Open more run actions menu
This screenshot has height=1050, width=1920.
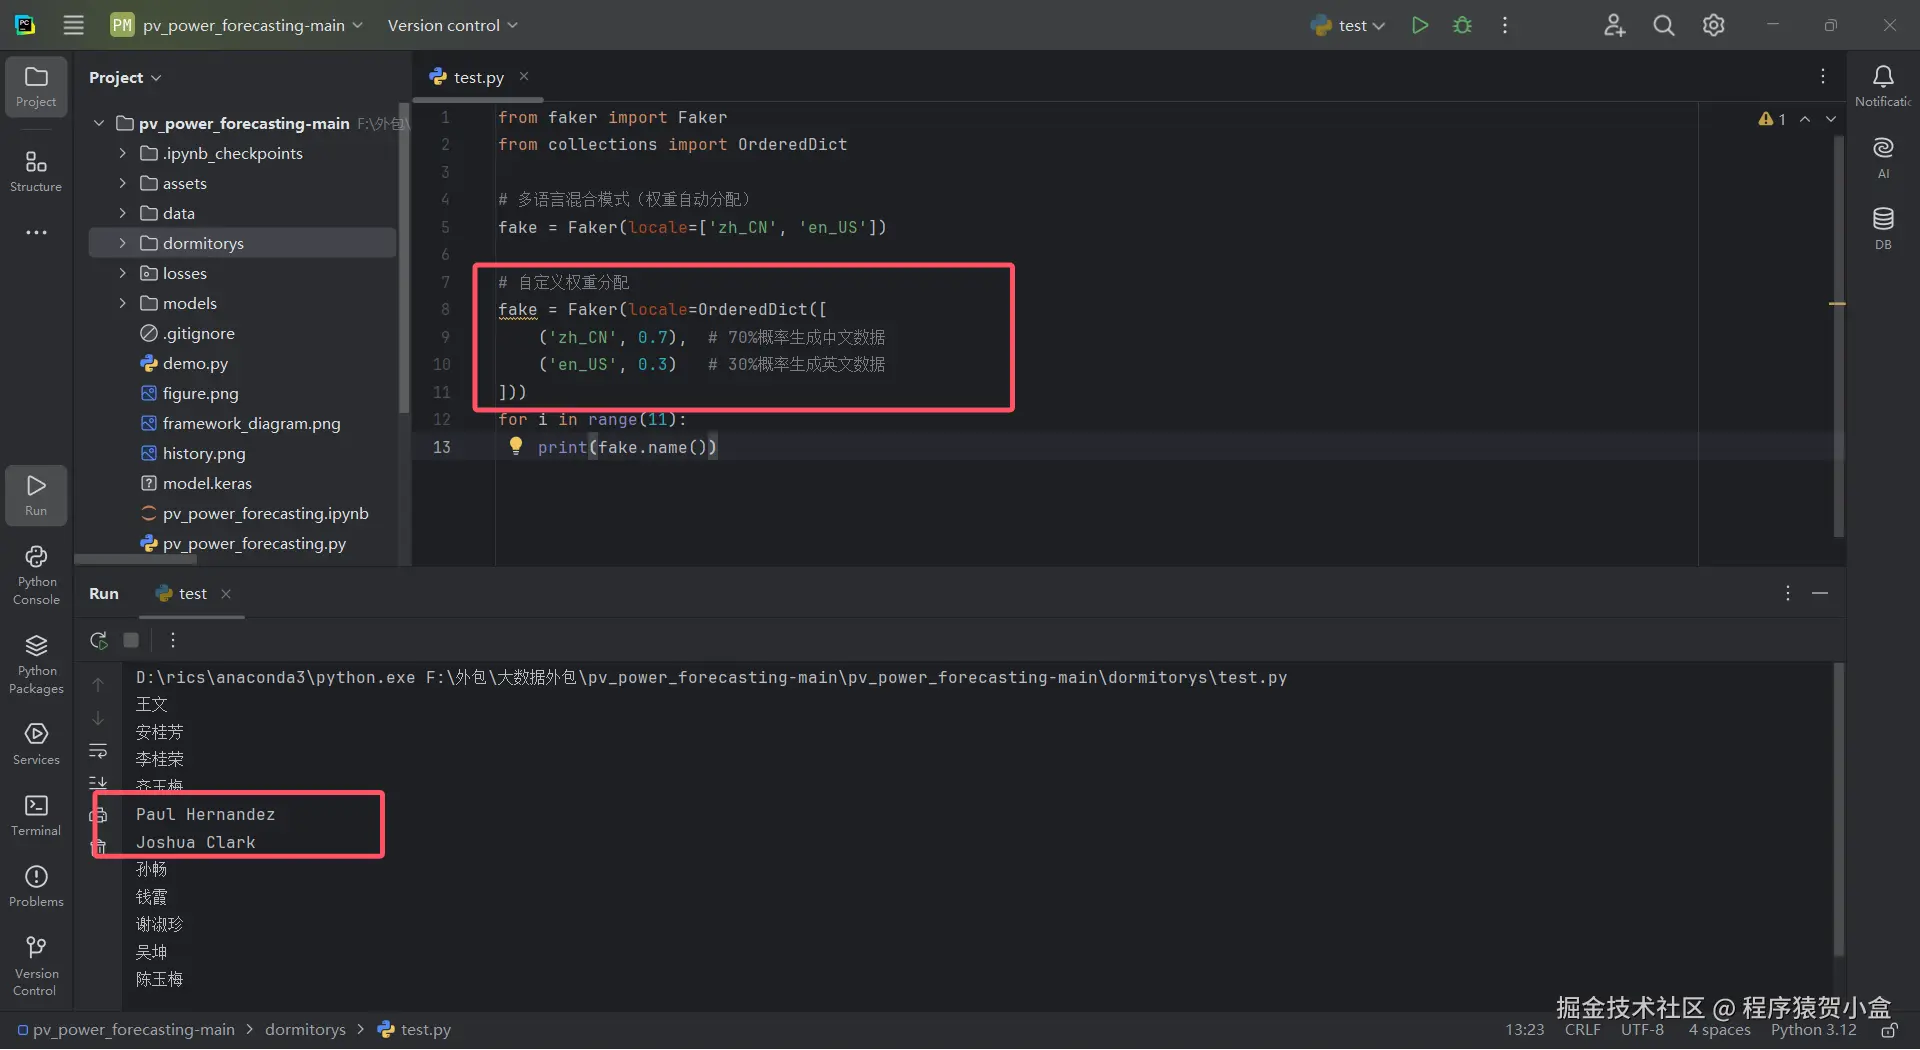pos(1504,25)
